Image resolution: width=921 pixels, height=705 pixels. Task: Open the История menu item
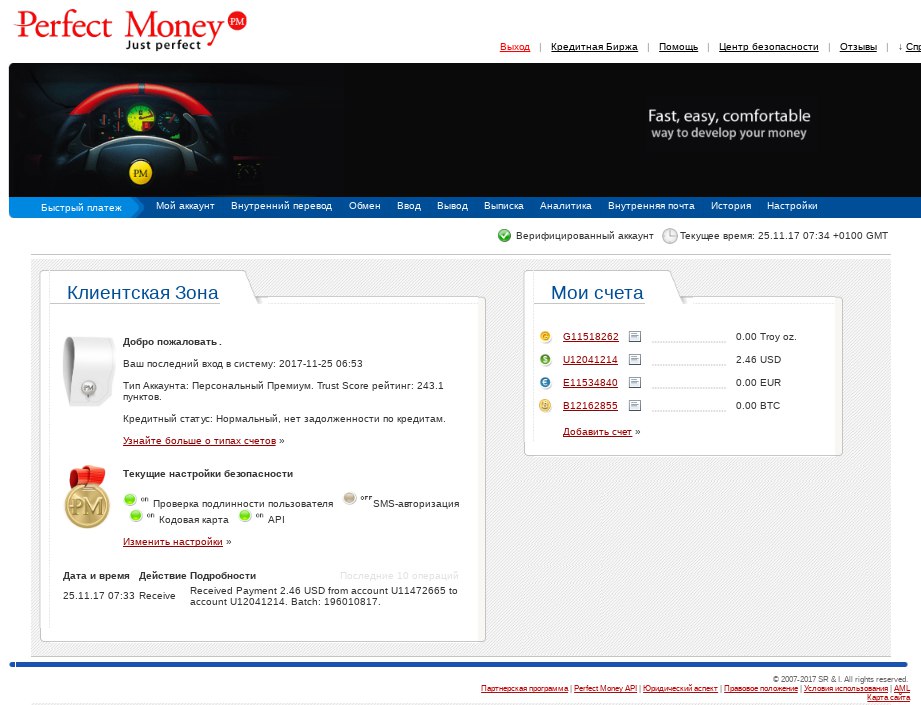tap(731, 206)
